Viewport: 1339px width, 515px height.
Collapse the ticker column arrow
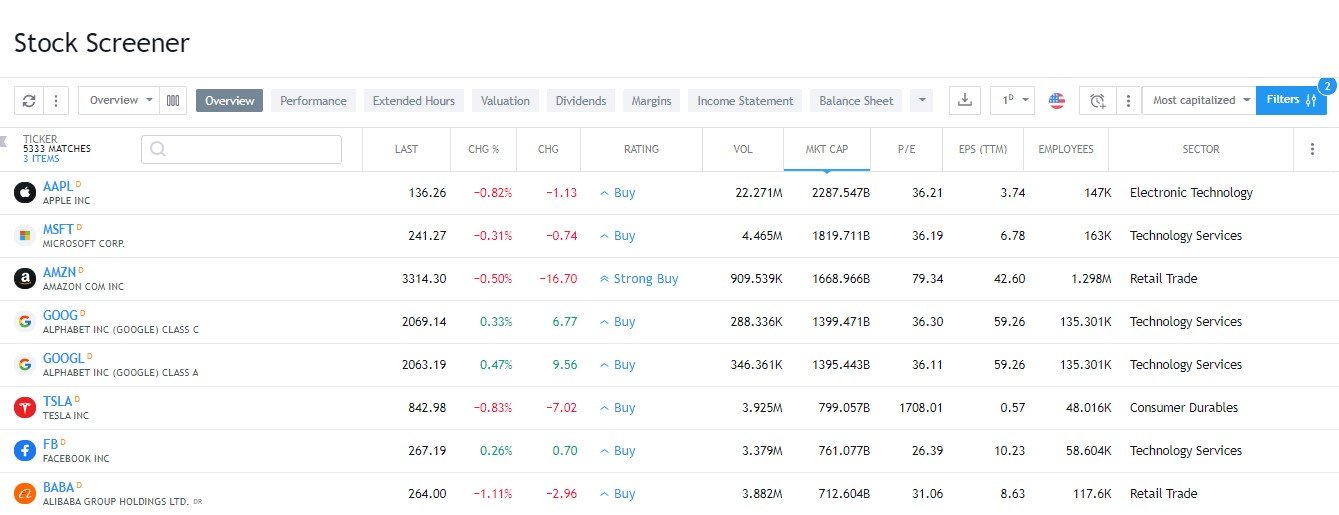4,140
